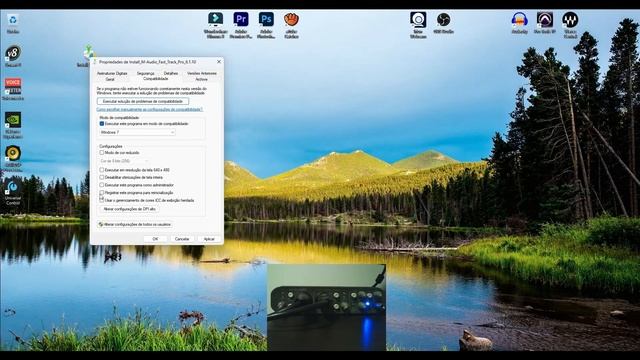Screen dimensions: 640x360
Task: Switch to the Geral tab
Action: pyautogui.click(x=110, y=79)
